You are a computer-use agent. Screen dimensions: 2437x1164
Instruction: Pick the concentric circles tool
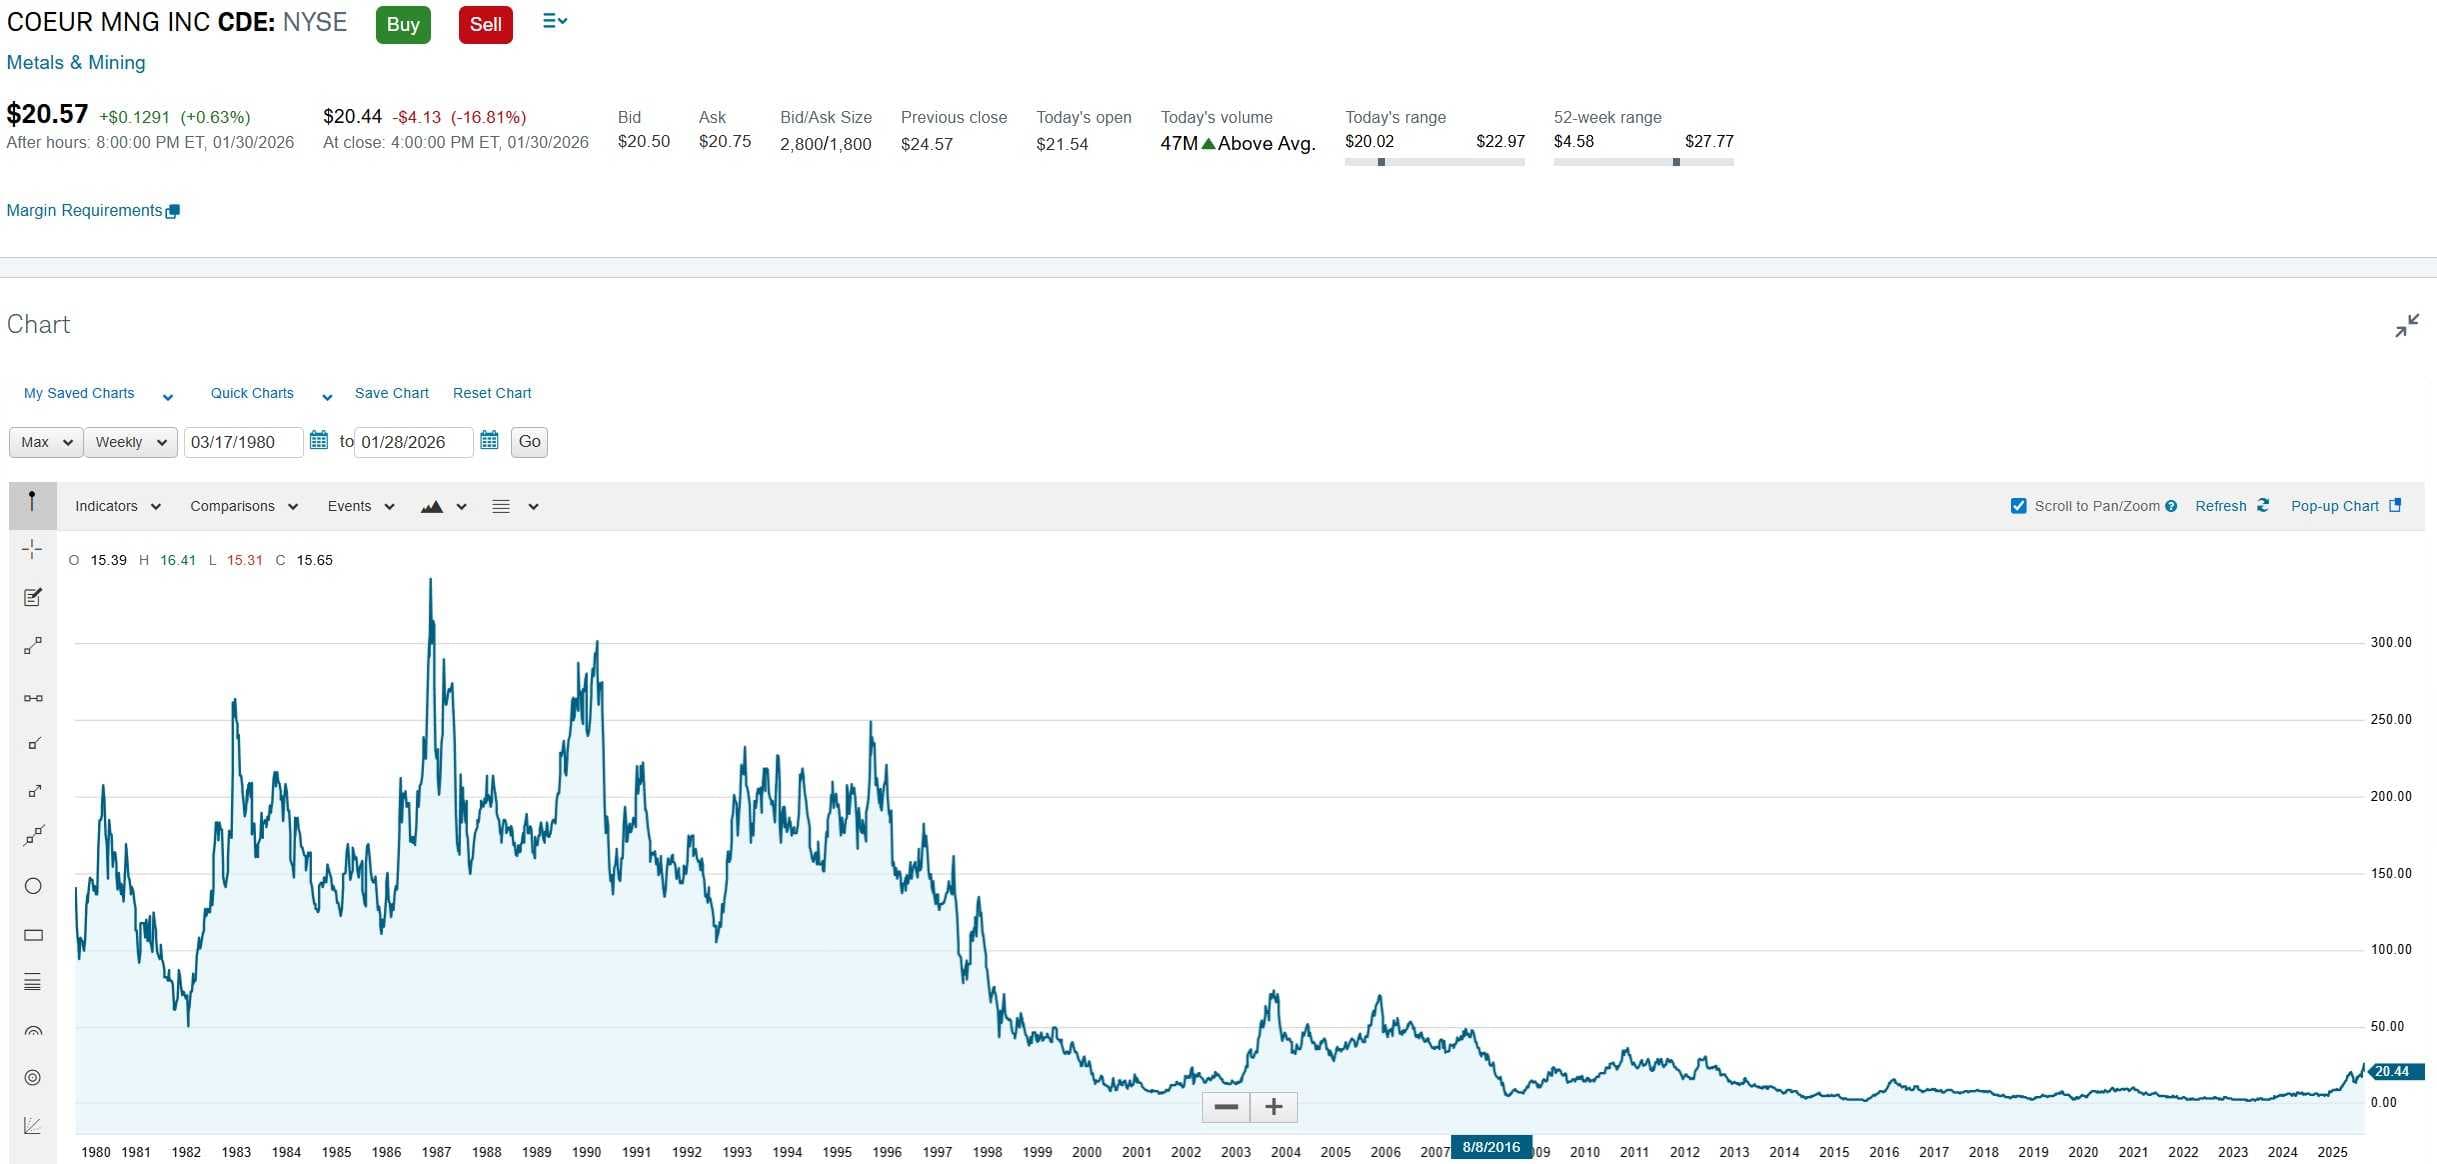click(x=32, y=1077)
